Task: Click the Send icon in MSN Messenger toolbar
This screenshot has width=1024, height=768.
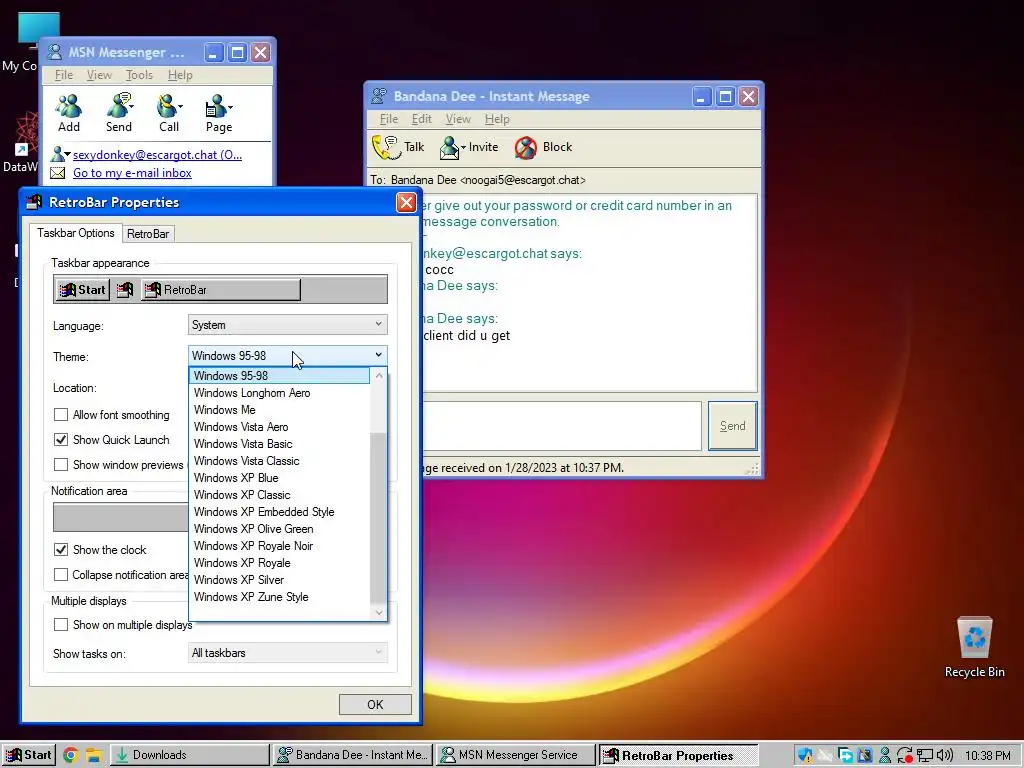Action: (x=119, y=113)
